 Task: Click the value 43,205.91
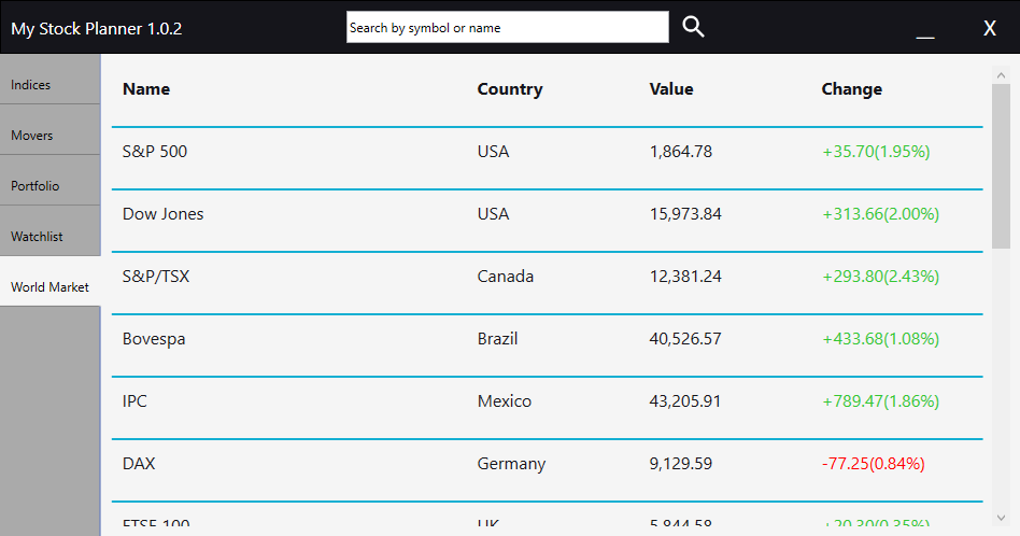(686, 401)
